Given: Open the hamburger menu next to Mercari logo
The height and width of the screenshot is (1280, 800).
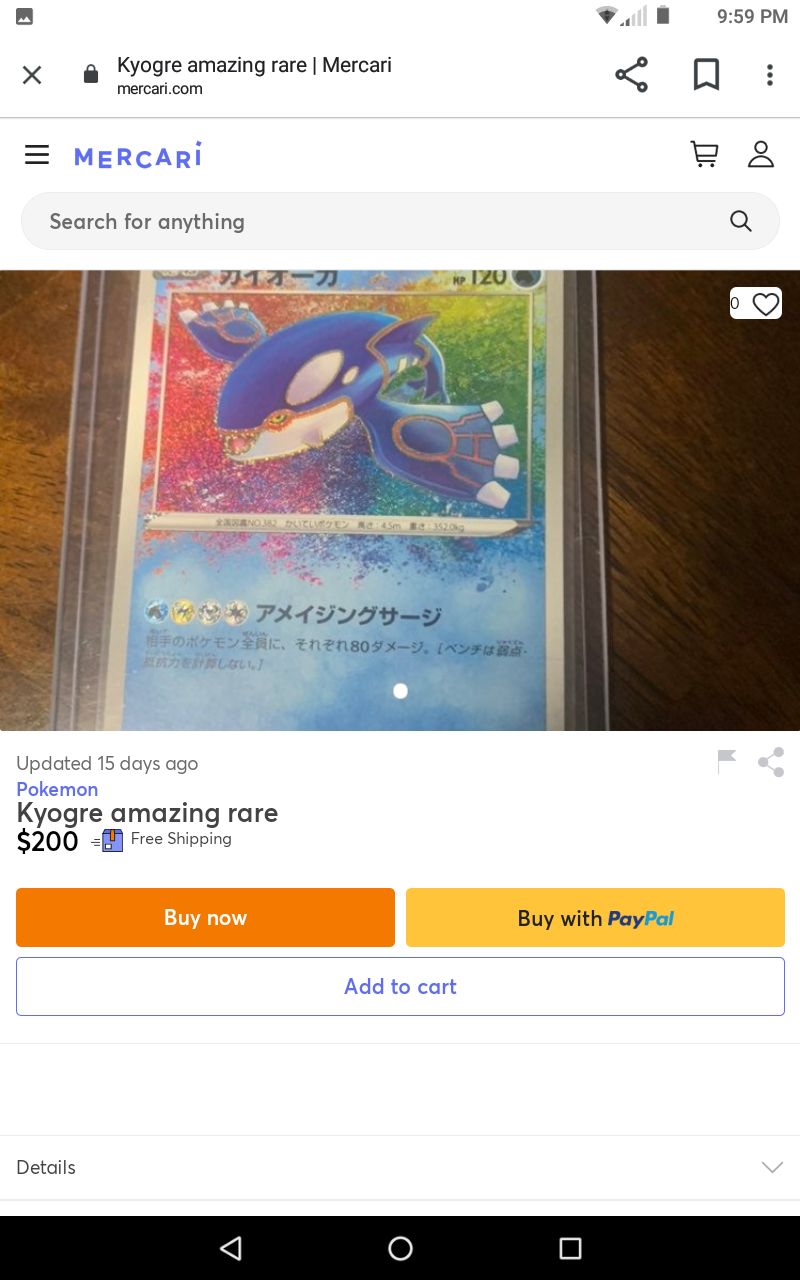Looking at the screenshot, I should pos(37,155).
